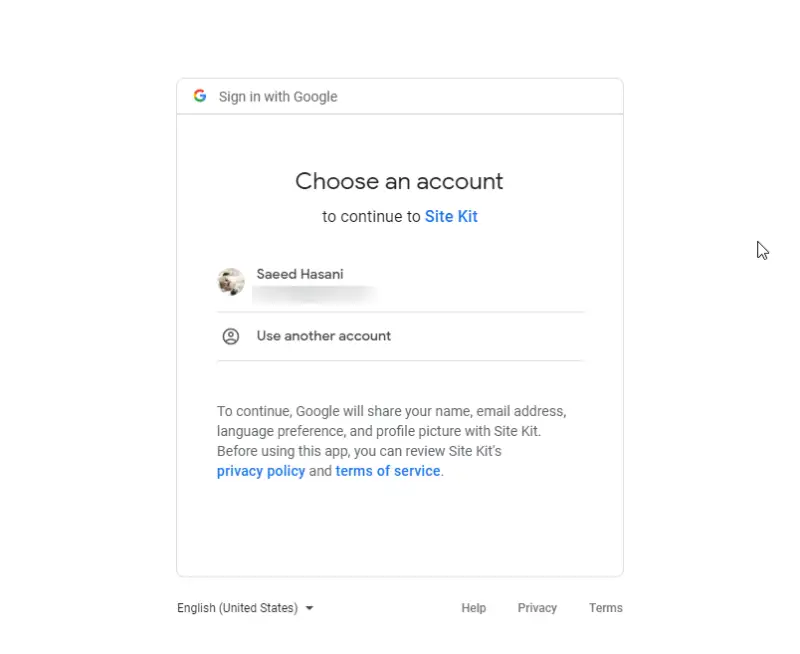800x654 pixels.
Task: Click empty space below the terms of service line
Action: (399, 525)
